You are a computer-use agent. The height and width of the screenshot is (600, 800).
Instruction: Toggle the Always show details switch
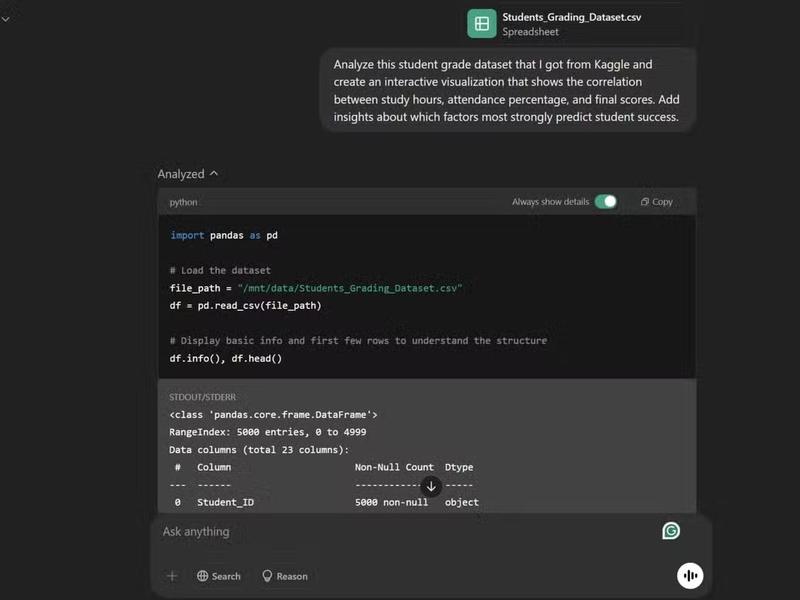coord(606,202)
